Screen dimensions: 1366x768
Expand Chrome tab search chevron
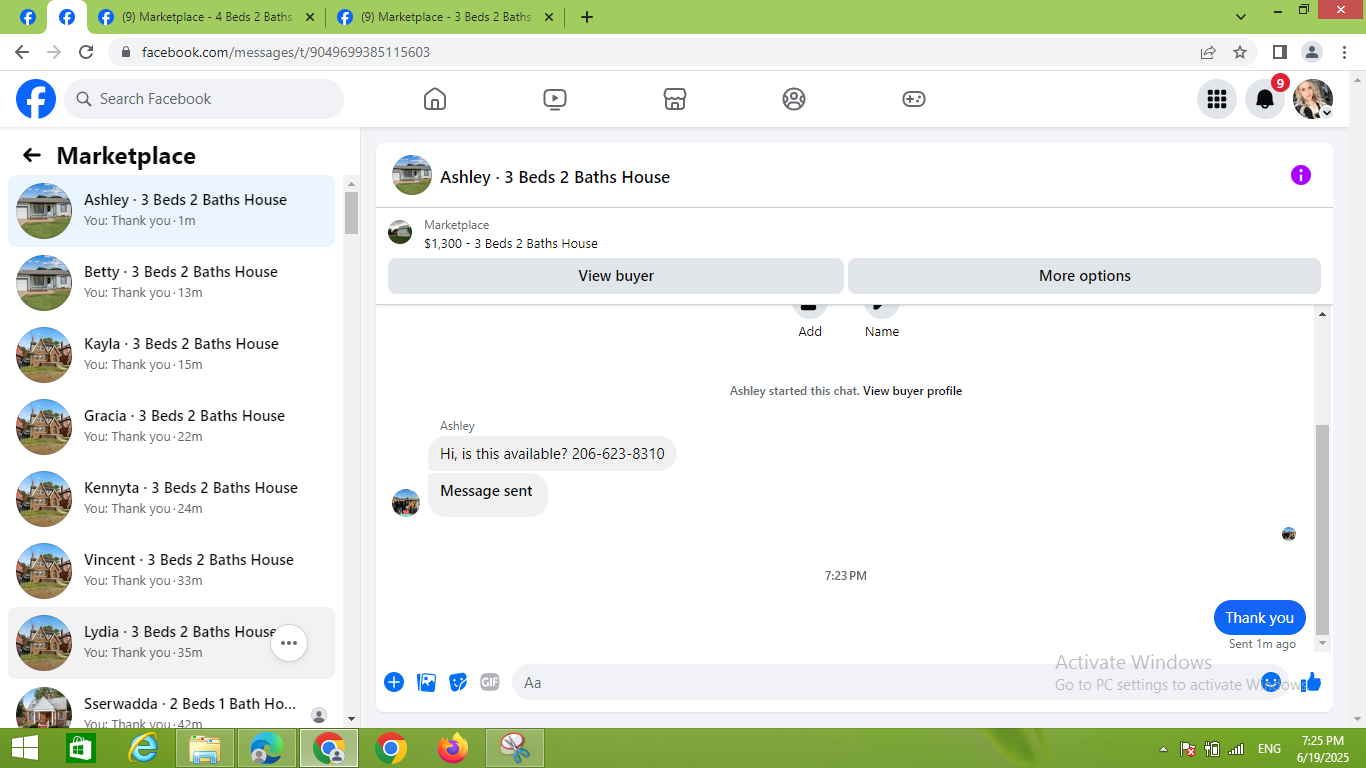pyautogui.click(x=1241, y=17)
